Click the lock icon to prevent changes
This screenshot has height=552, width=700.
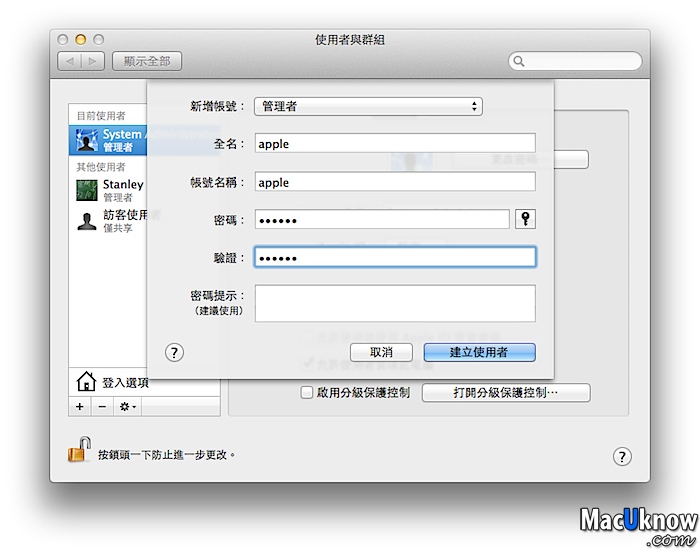point(79,450)
